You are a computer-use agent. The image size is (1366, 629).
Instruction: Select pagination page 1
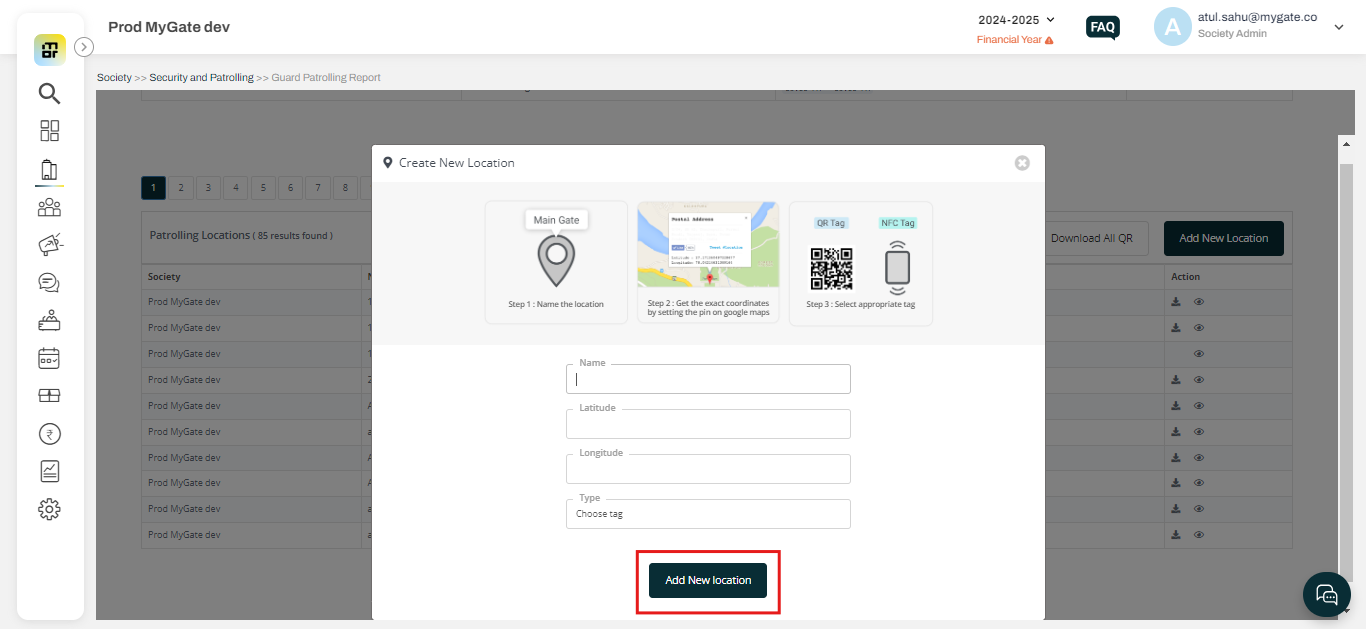click(154, 188)
